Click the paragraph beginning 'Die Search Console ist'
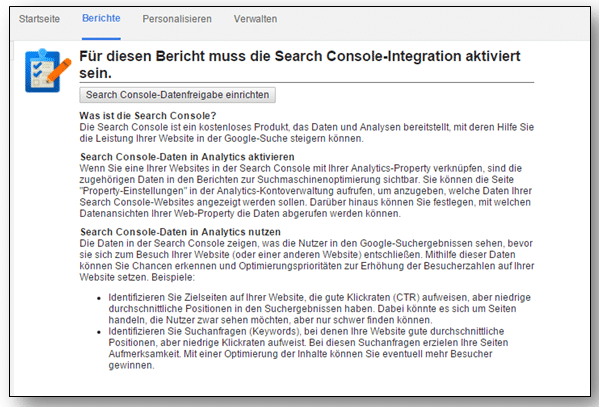The height and width of the screenshot is (407, 599). 307,133
